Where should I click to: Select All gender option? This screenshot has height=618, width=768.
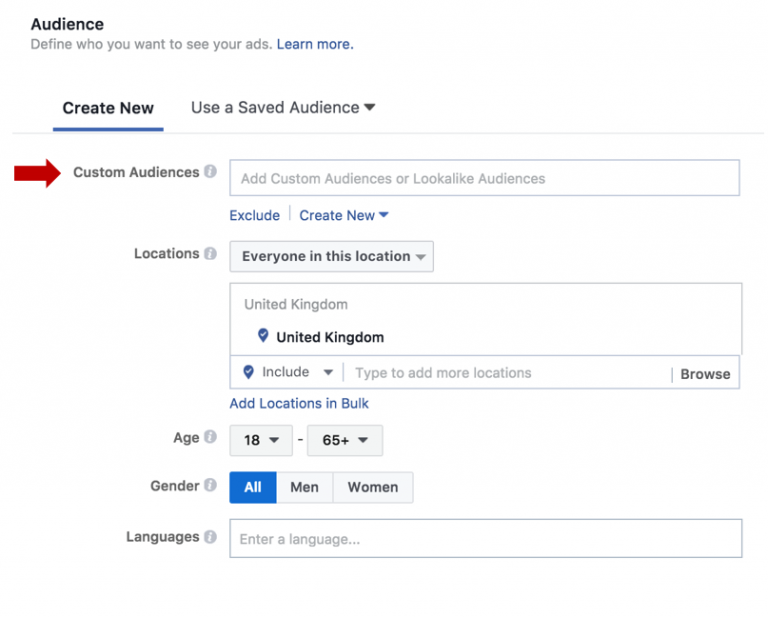(x=253, y=487)
